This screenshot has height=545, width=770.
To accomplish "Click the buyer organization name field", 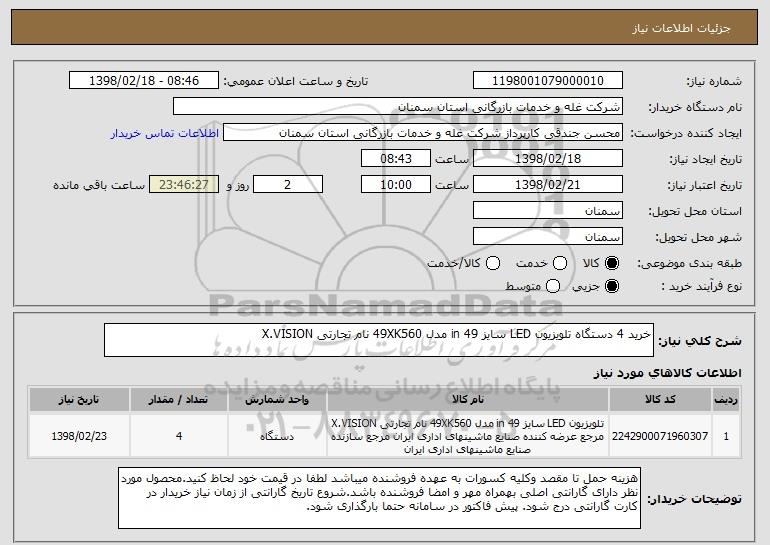I will tap(398, 107).
